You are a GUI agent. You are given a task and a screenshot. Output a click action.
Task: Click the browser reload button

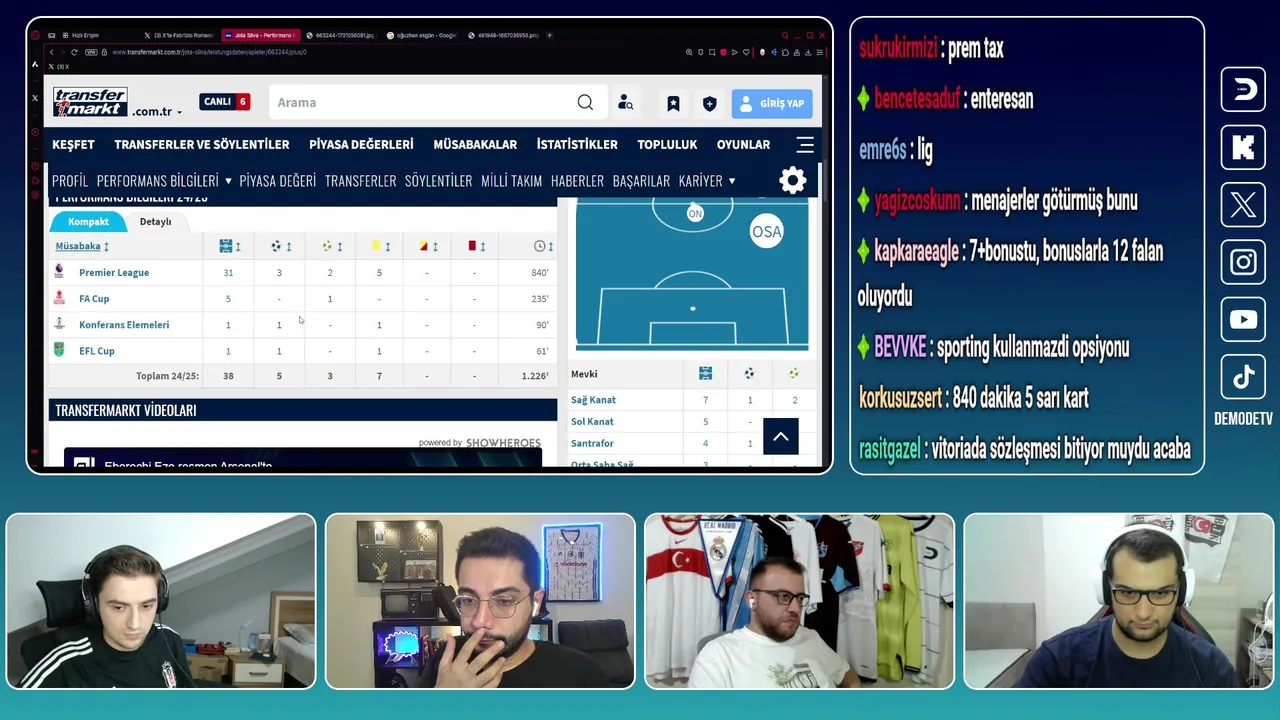point(74,52)
